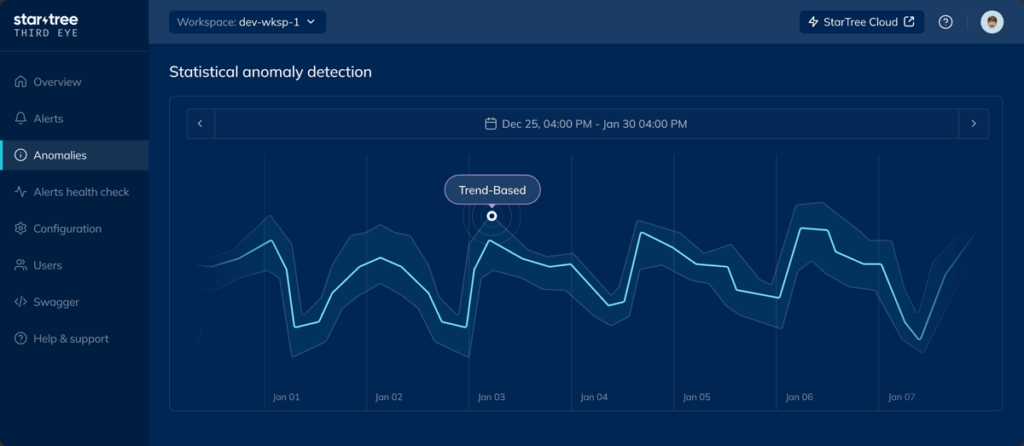Advance date range with right chevron
Screen dimensions: 1024x446
pos(973,124)
